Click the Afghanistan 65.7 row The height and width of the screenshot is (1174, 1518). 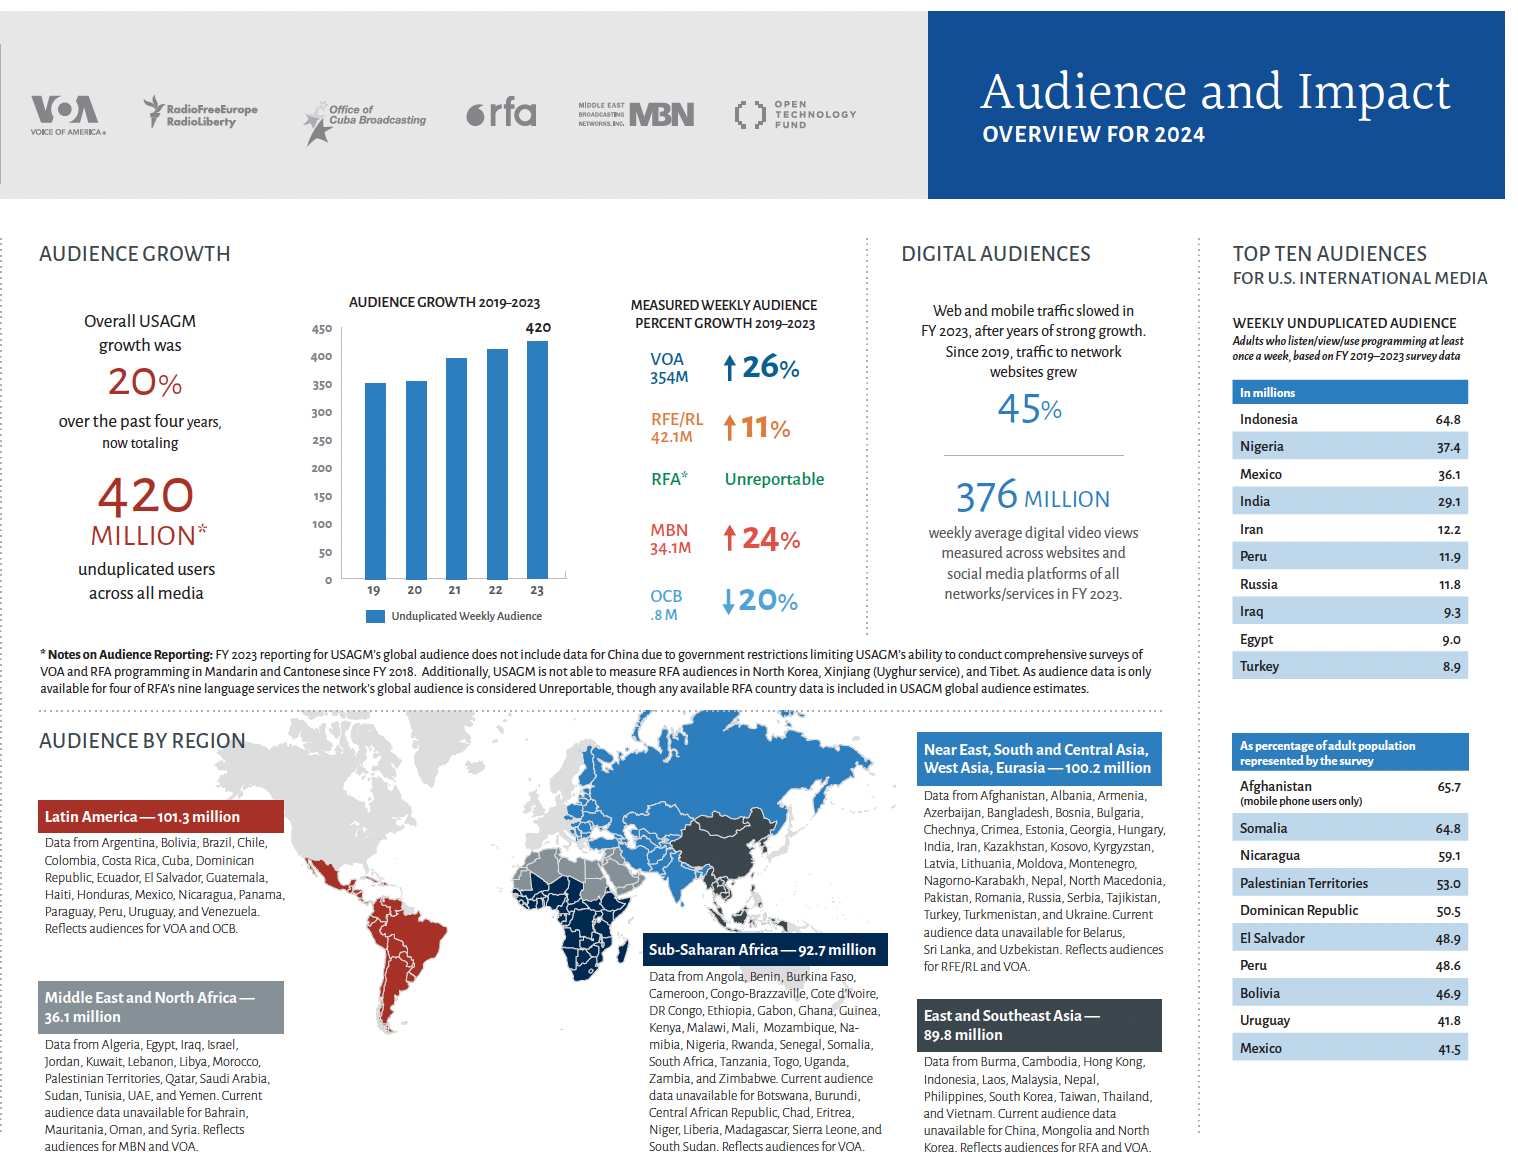(1350, 792)
